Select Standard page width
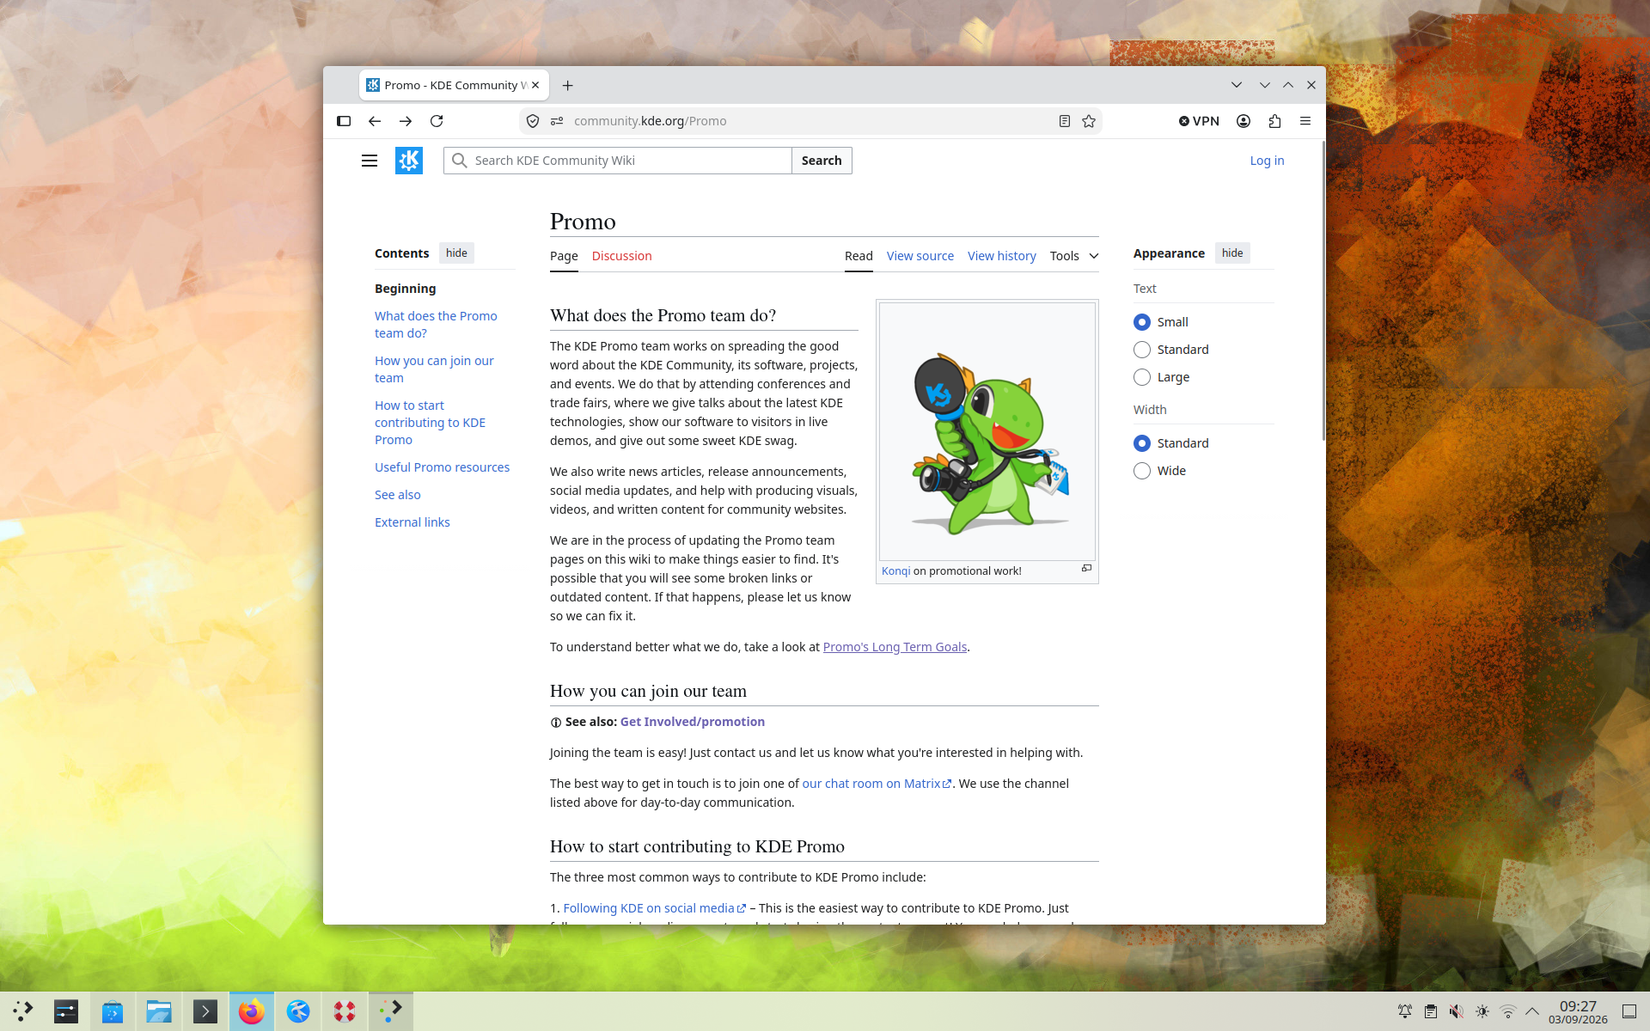 (1142, 443)
